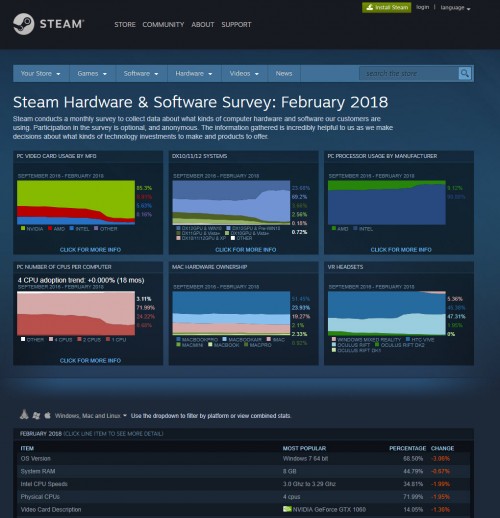The image size is (500, 518).
Task: Select the System RAM row
Action: (x=243, y=471)
